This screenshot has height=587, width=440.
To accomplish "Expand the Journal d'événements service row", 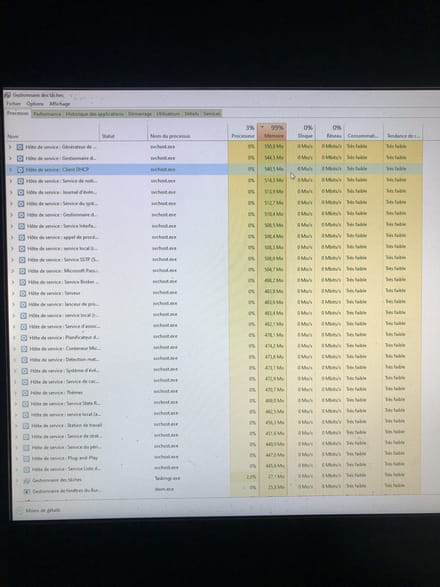I will [11, 192].
